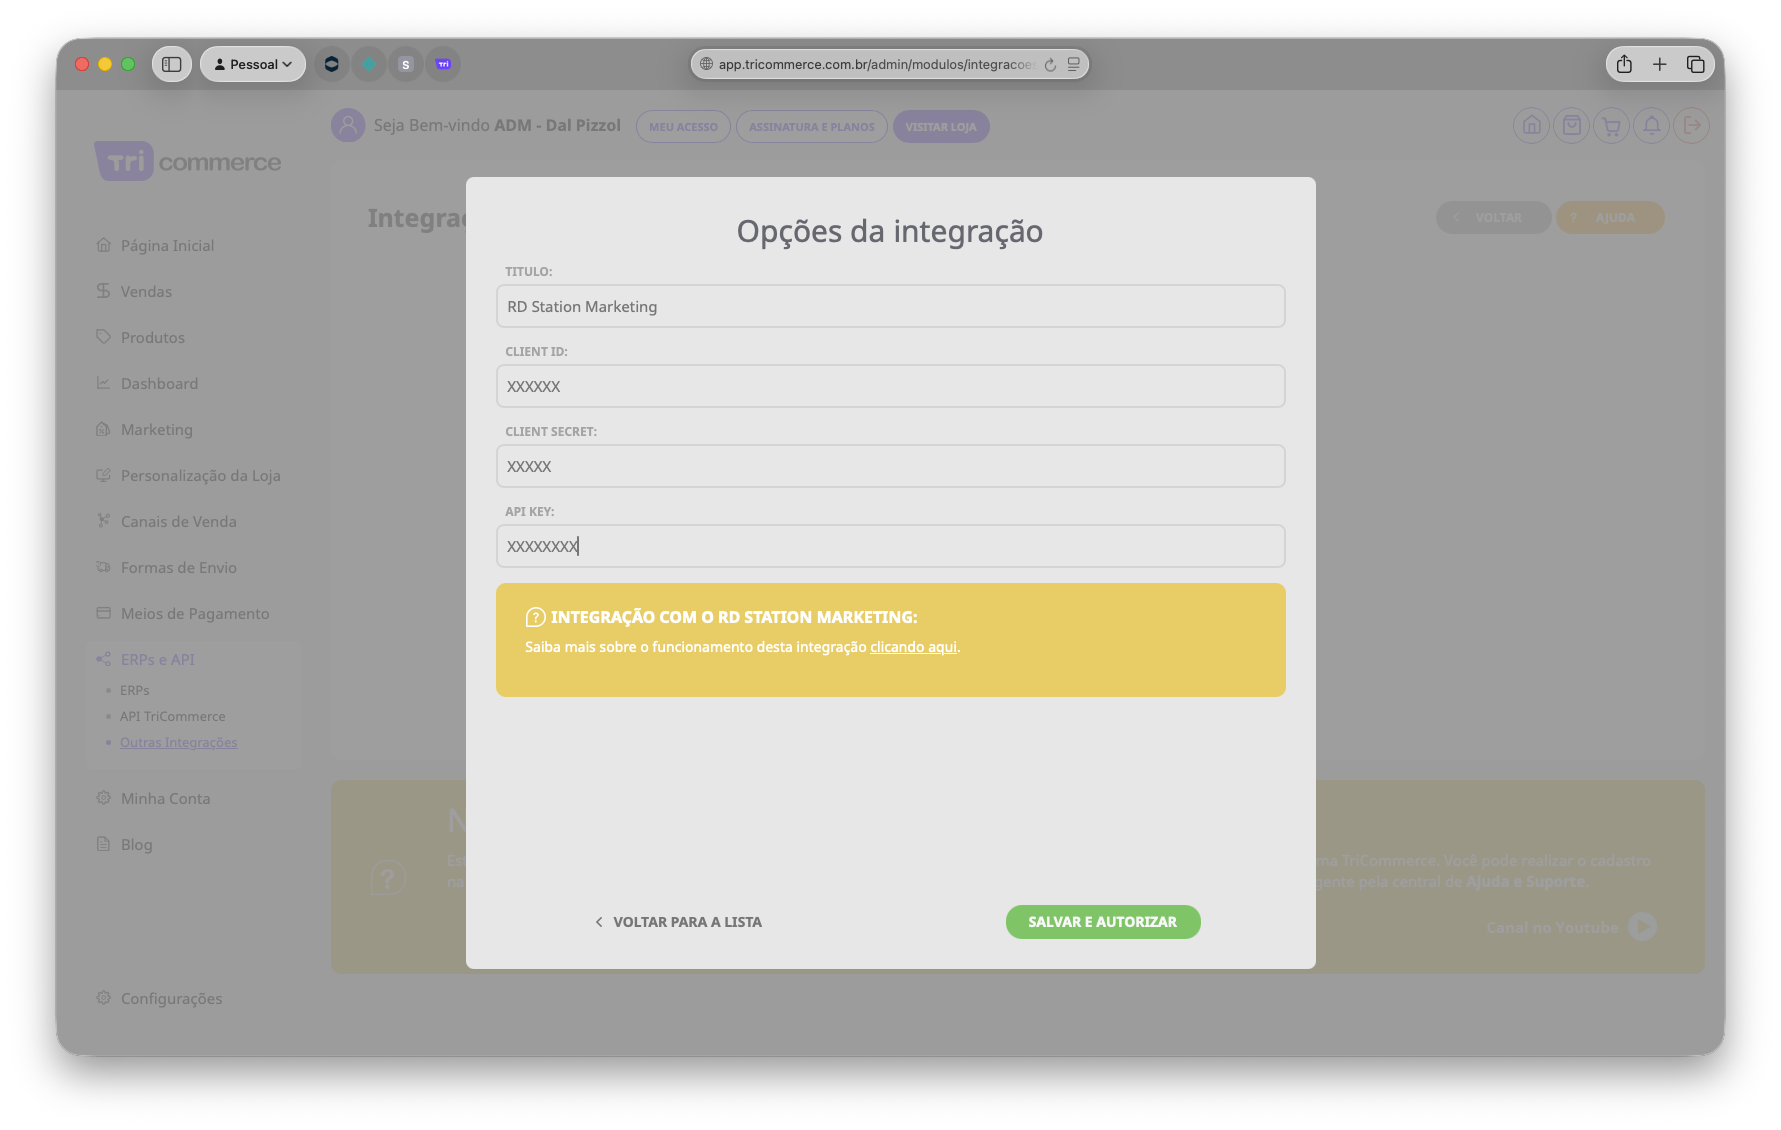1781x1130 pixels.
Task: Switch to the purple Tri pinned tab
Action: tap(443, 64)
